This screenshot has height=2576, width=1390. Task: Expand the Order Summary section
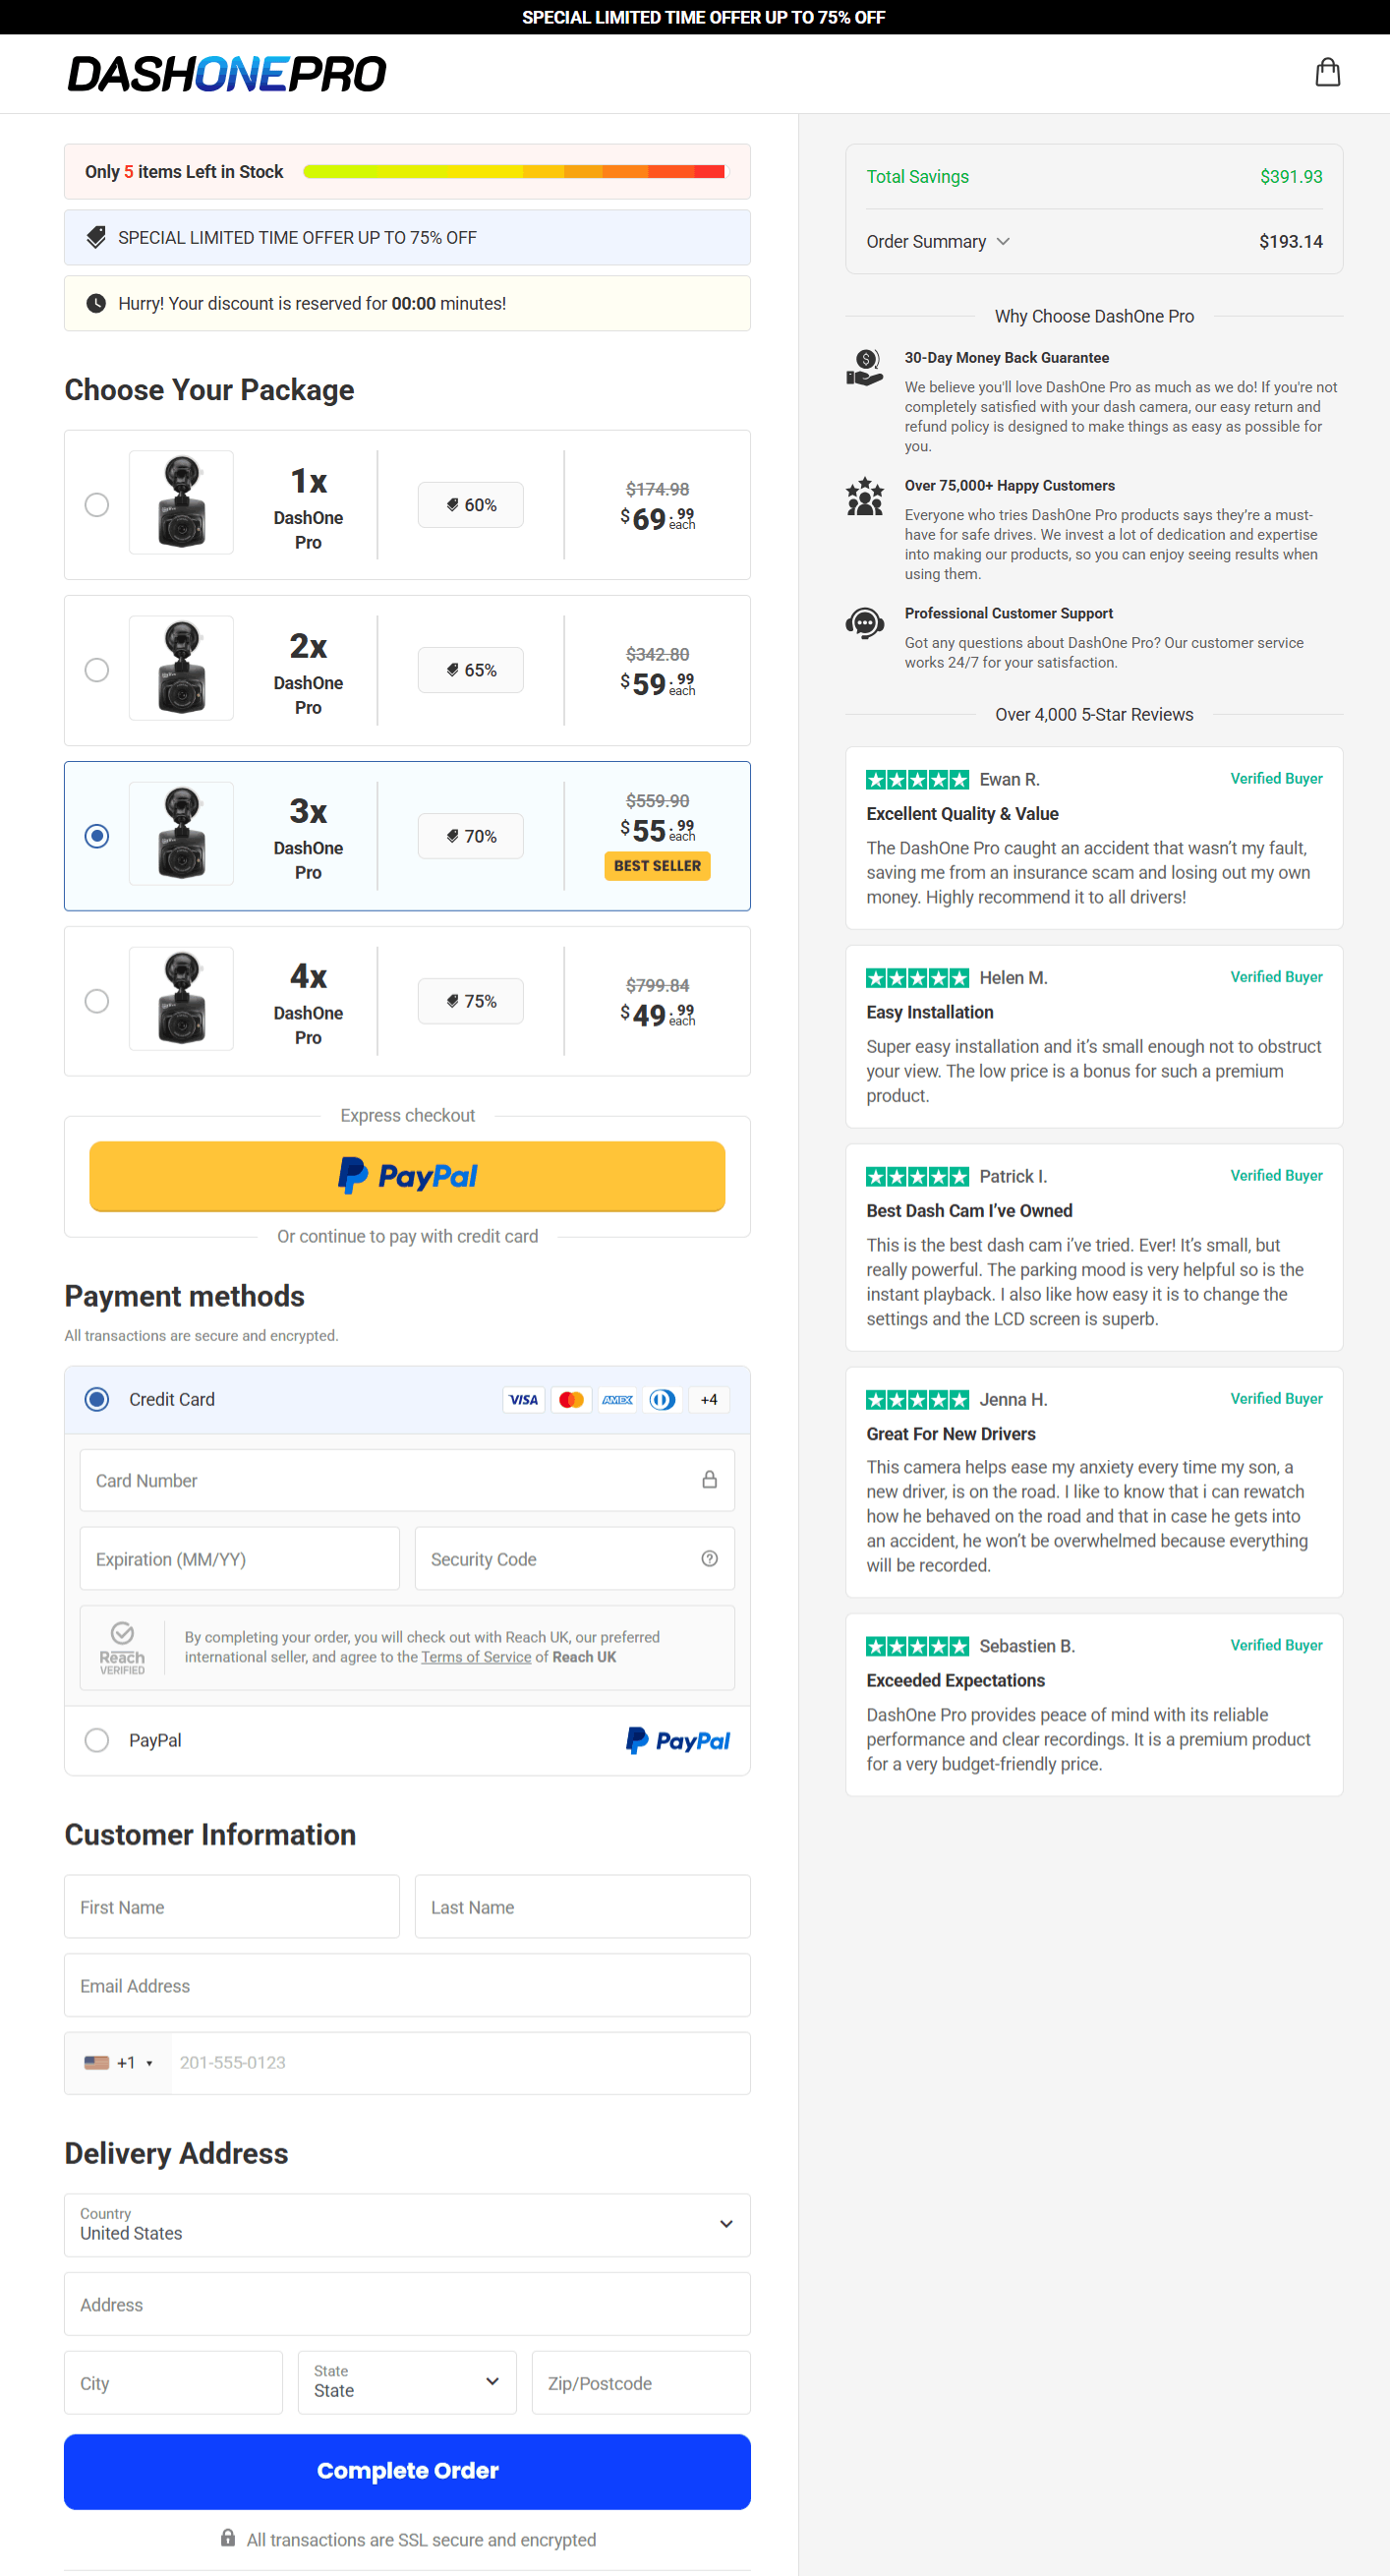coord(938,242)
